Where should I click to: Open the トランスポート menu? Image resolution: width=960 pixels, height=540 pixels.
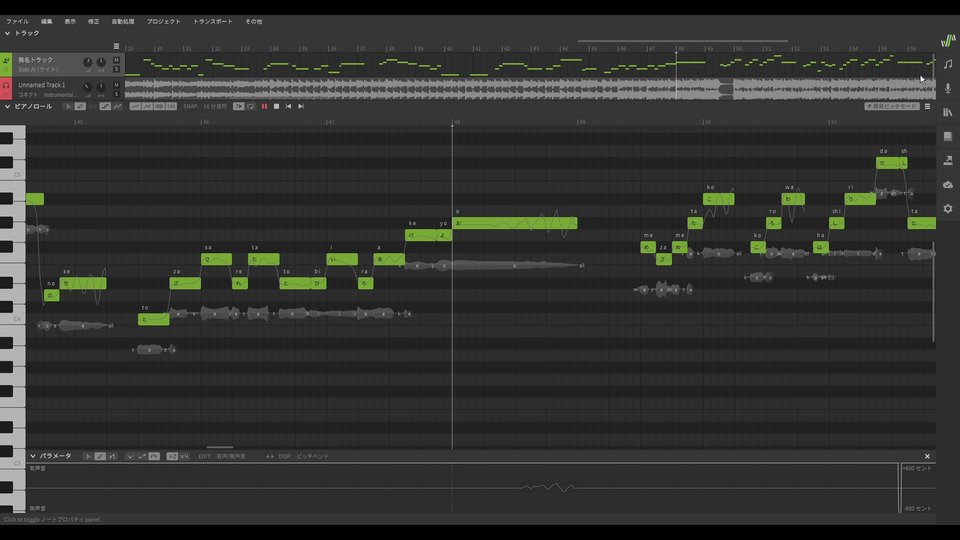pos(212,21)
